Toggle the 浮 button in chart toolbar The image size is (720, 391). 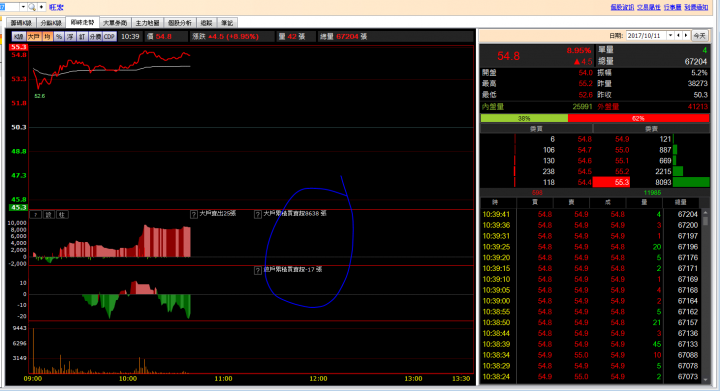click(70, 36)
